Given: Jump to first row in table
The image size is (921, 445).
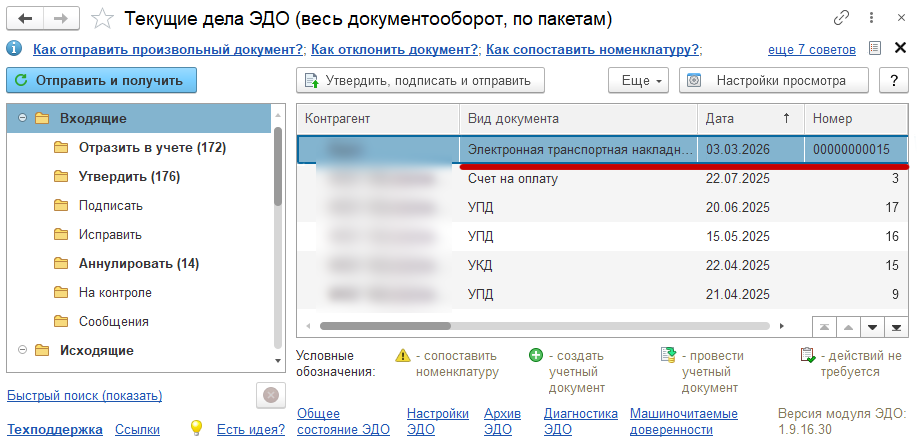Looking at the screenshot, I should pos(824,327).
